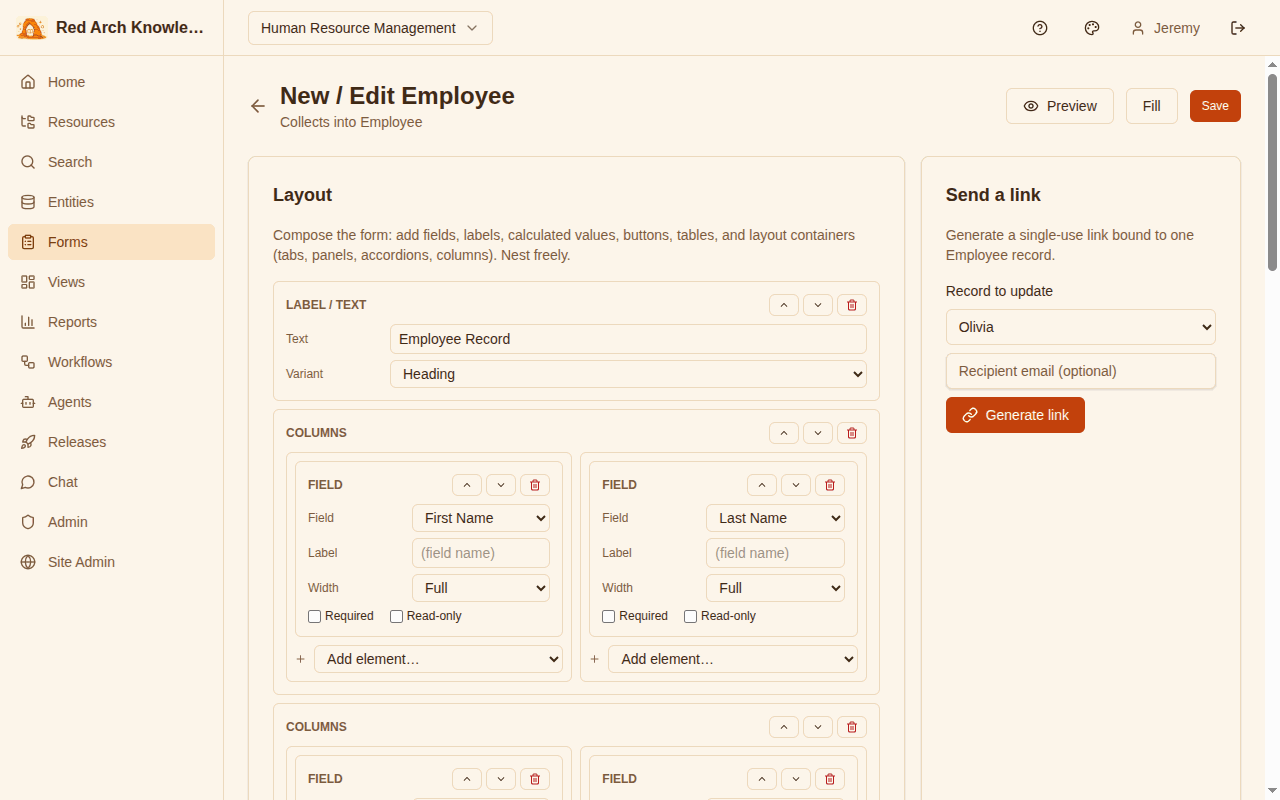
Task: Click the Label input for First Name field
Action: click(x=481, y=553)
